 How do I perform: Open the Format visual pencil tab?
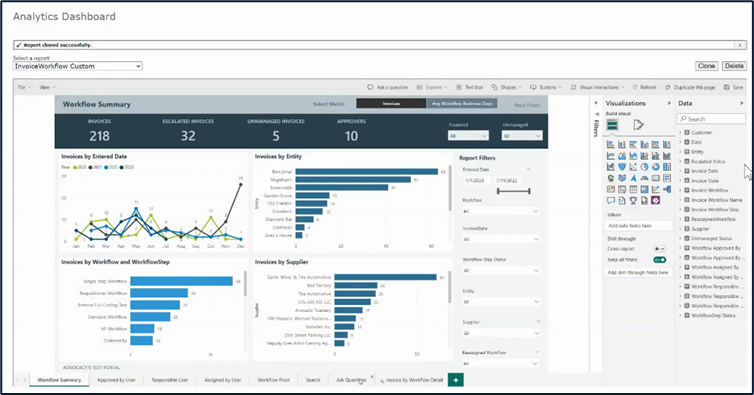(x=638, y=125)
